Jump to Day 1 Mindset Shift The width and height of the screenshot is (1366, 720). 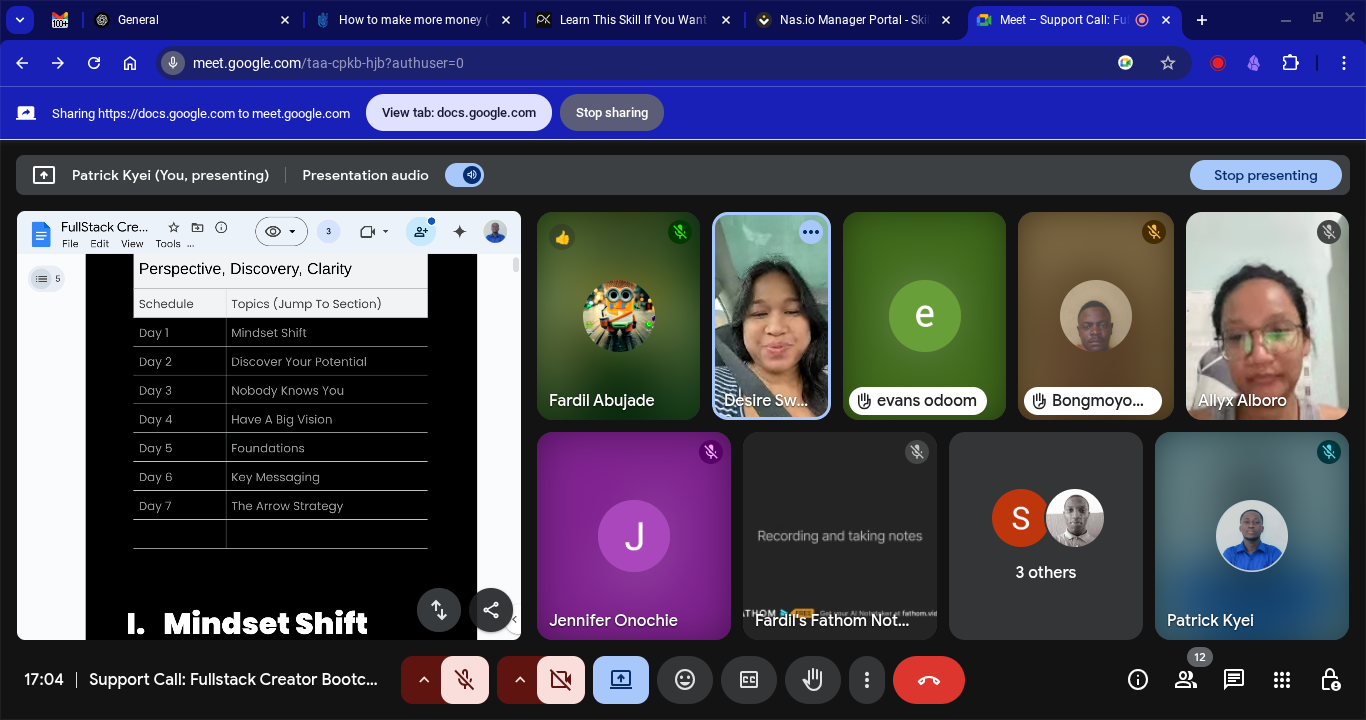(269, 333)
